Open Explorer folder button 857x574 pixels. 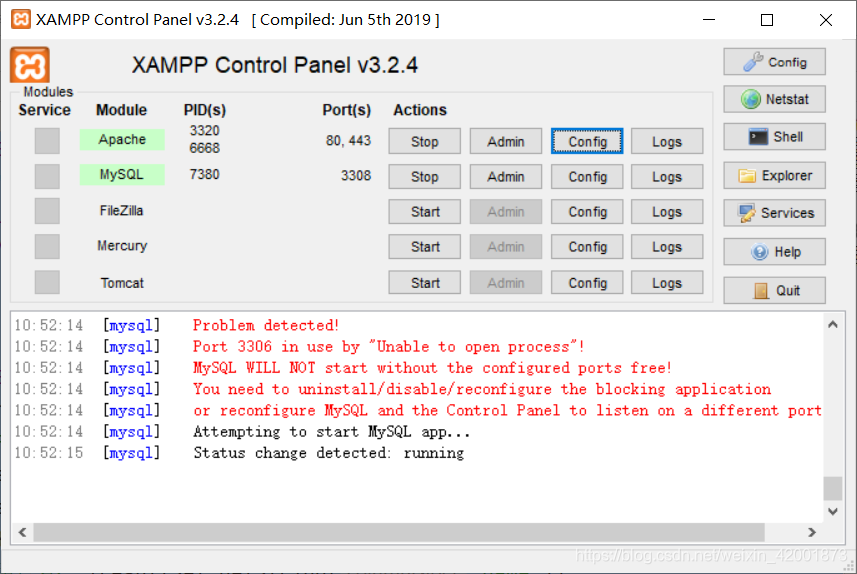point(774,175)
